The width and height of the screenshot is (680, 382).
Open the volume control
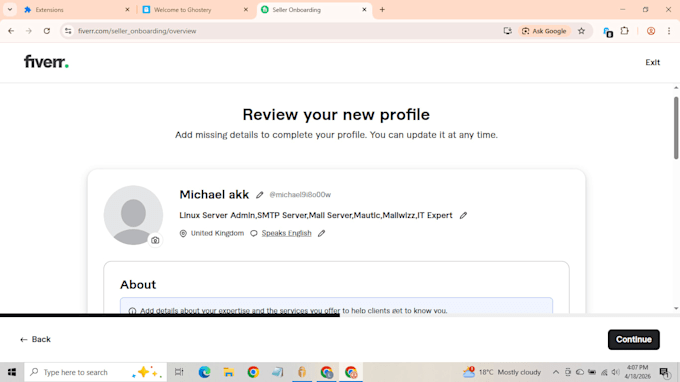(x=615, y=372)
